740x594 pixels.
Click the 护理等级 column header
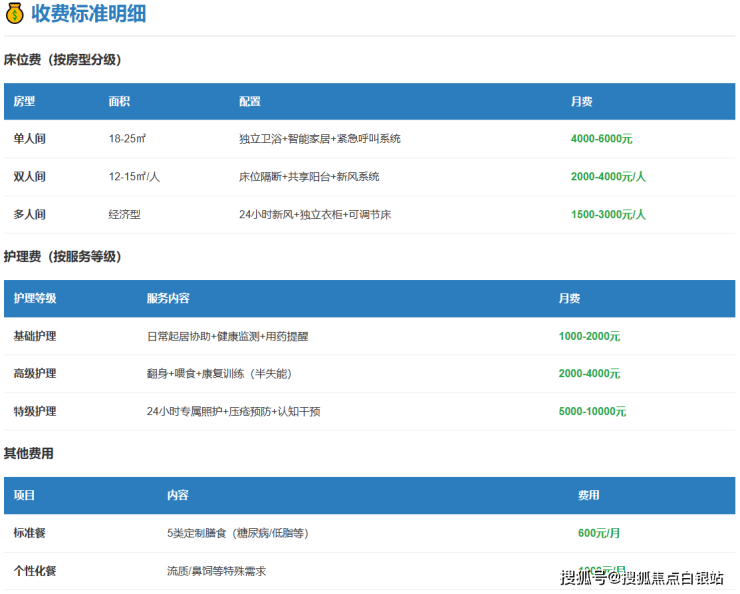(x=35, y=299)
